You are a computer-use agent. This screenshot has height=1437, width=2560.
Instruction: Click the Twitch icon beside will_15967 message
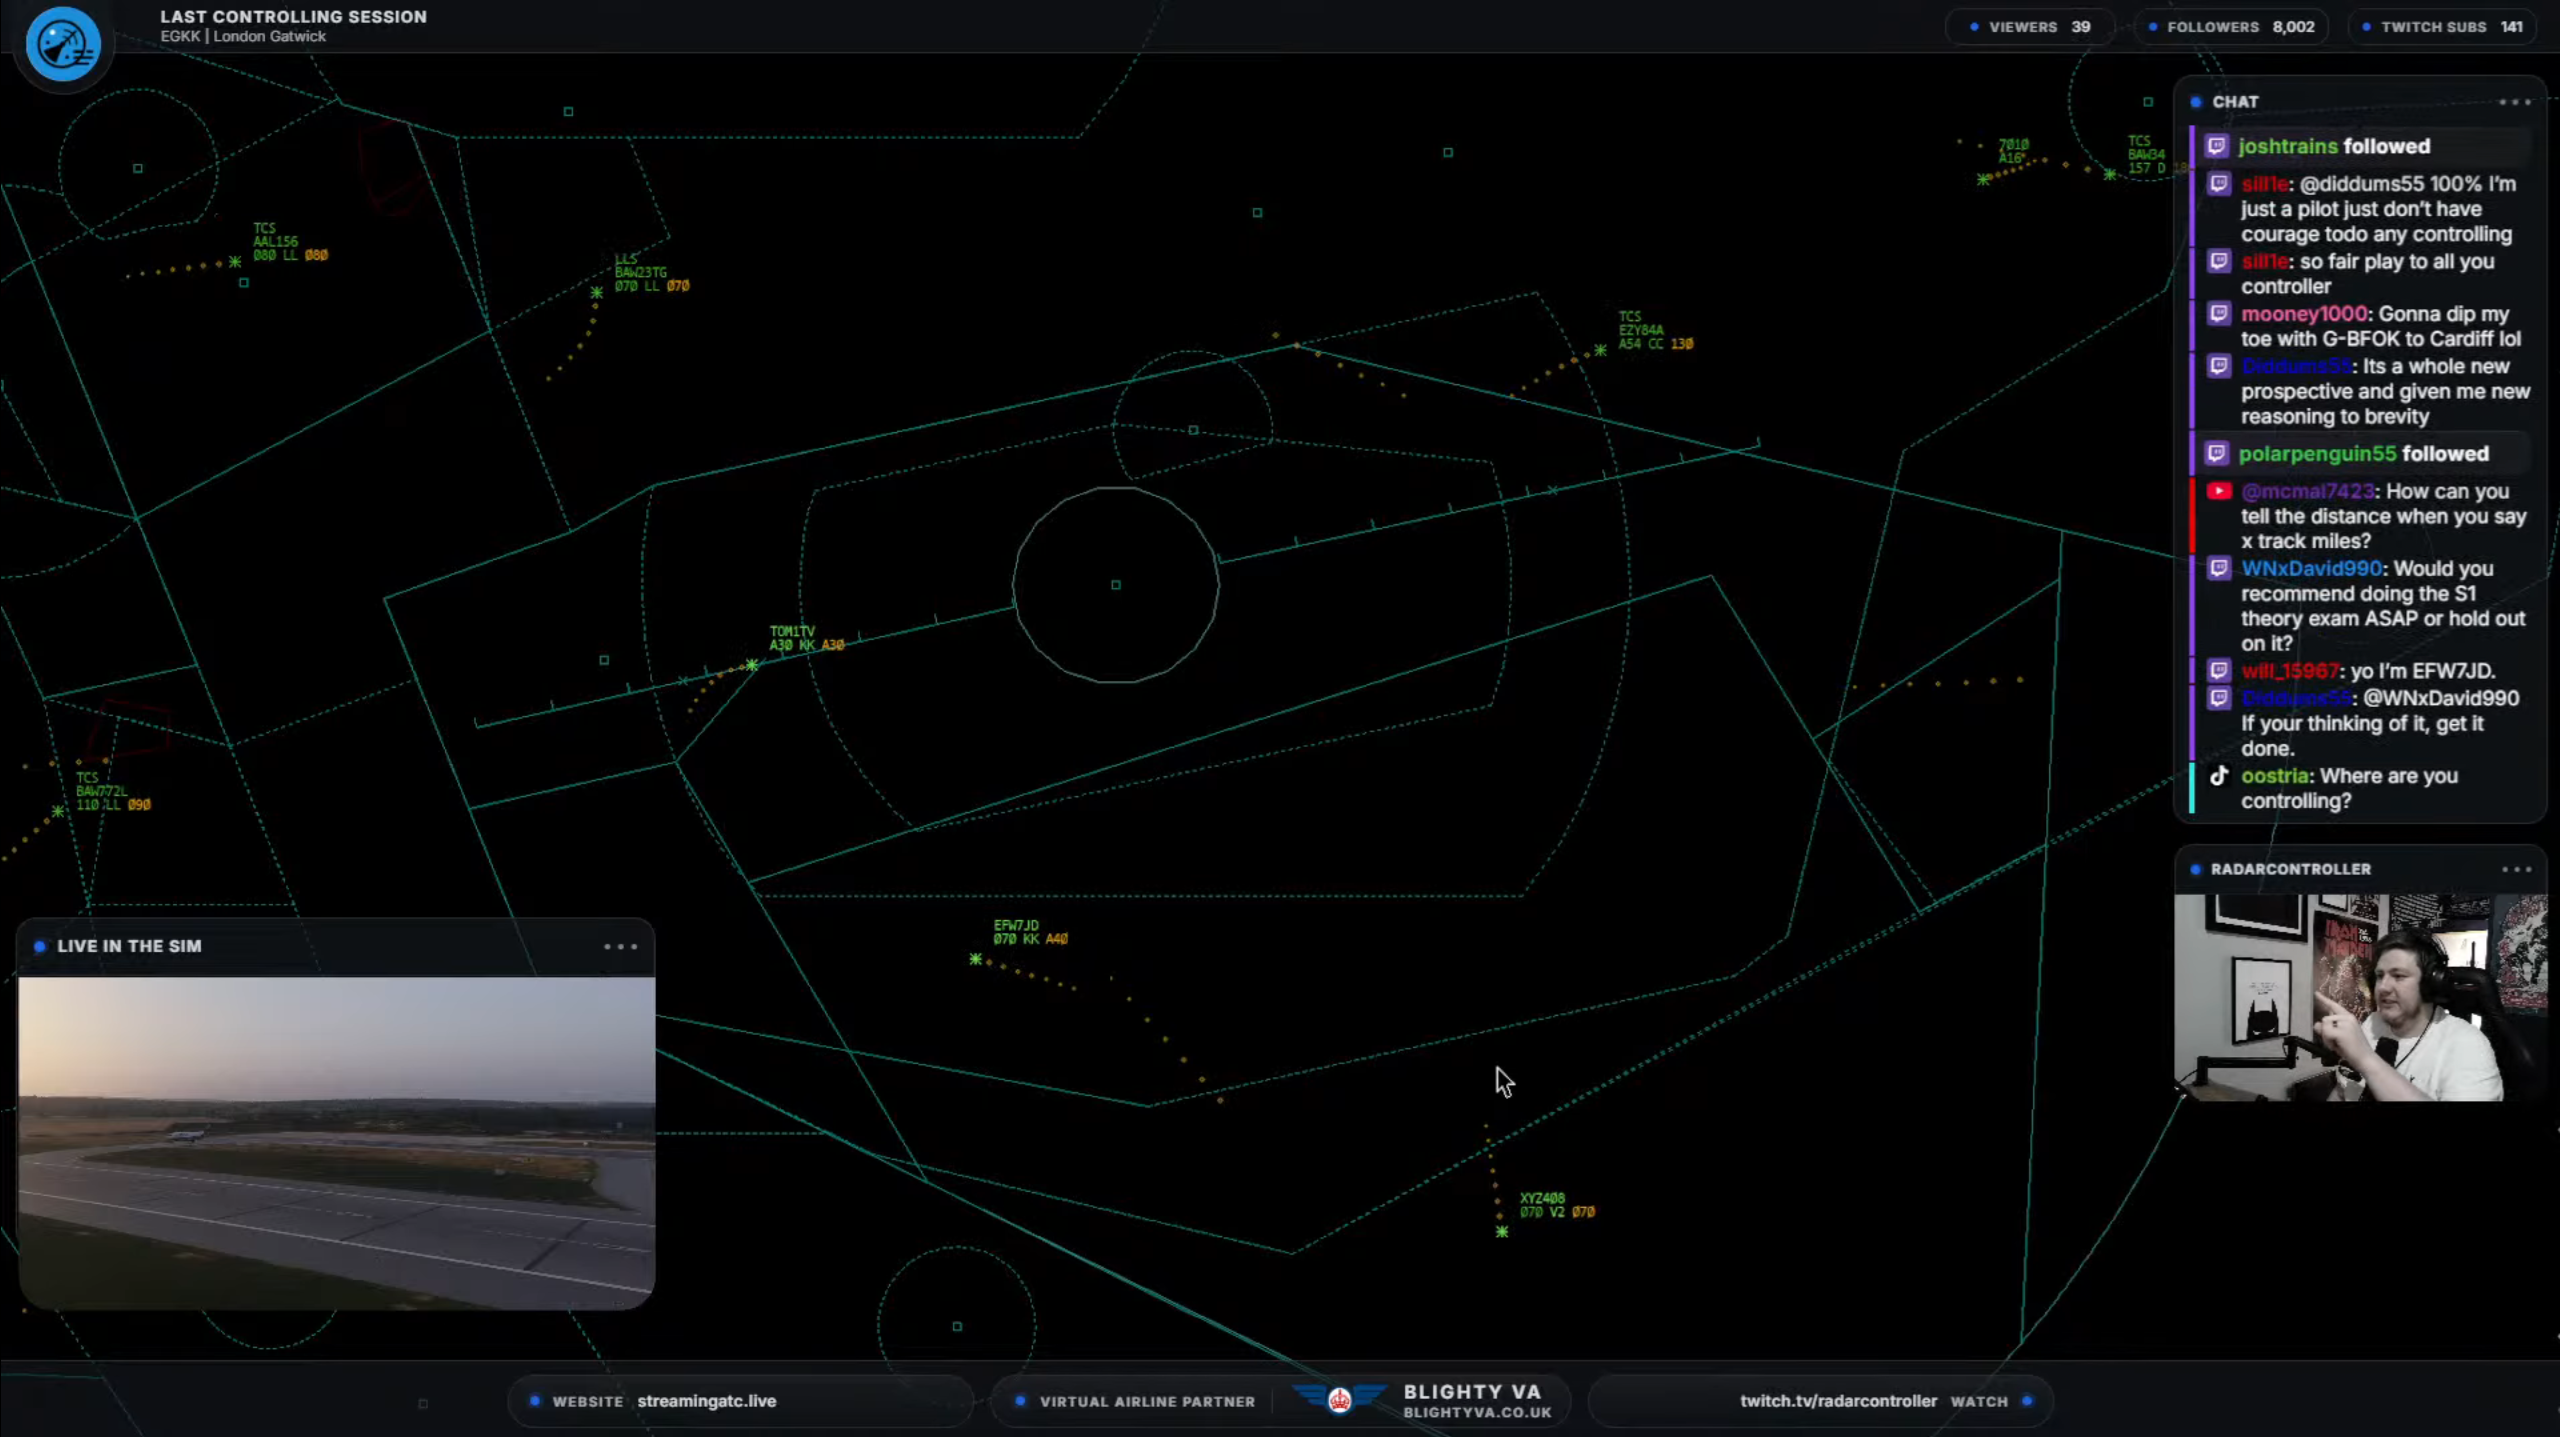(x=2219, y=671)
